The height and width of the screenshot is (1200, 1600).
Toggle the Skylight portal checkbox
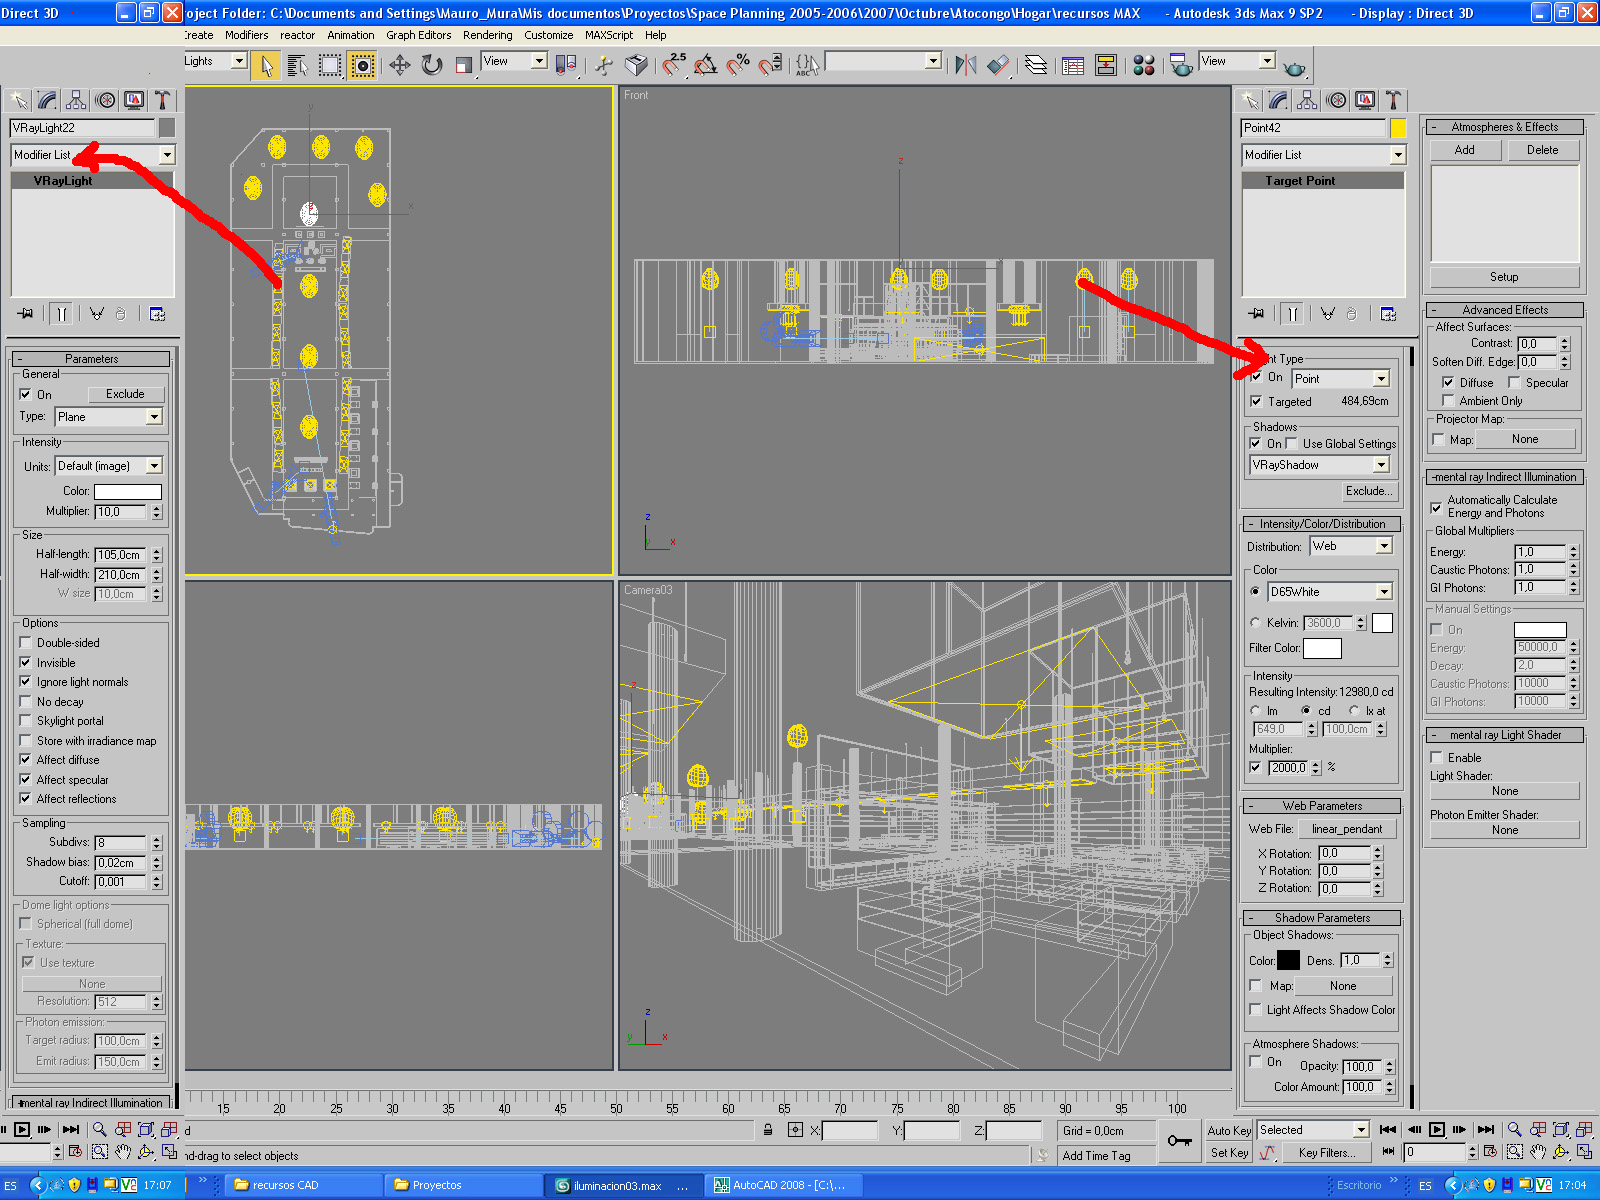pos(26,721)
